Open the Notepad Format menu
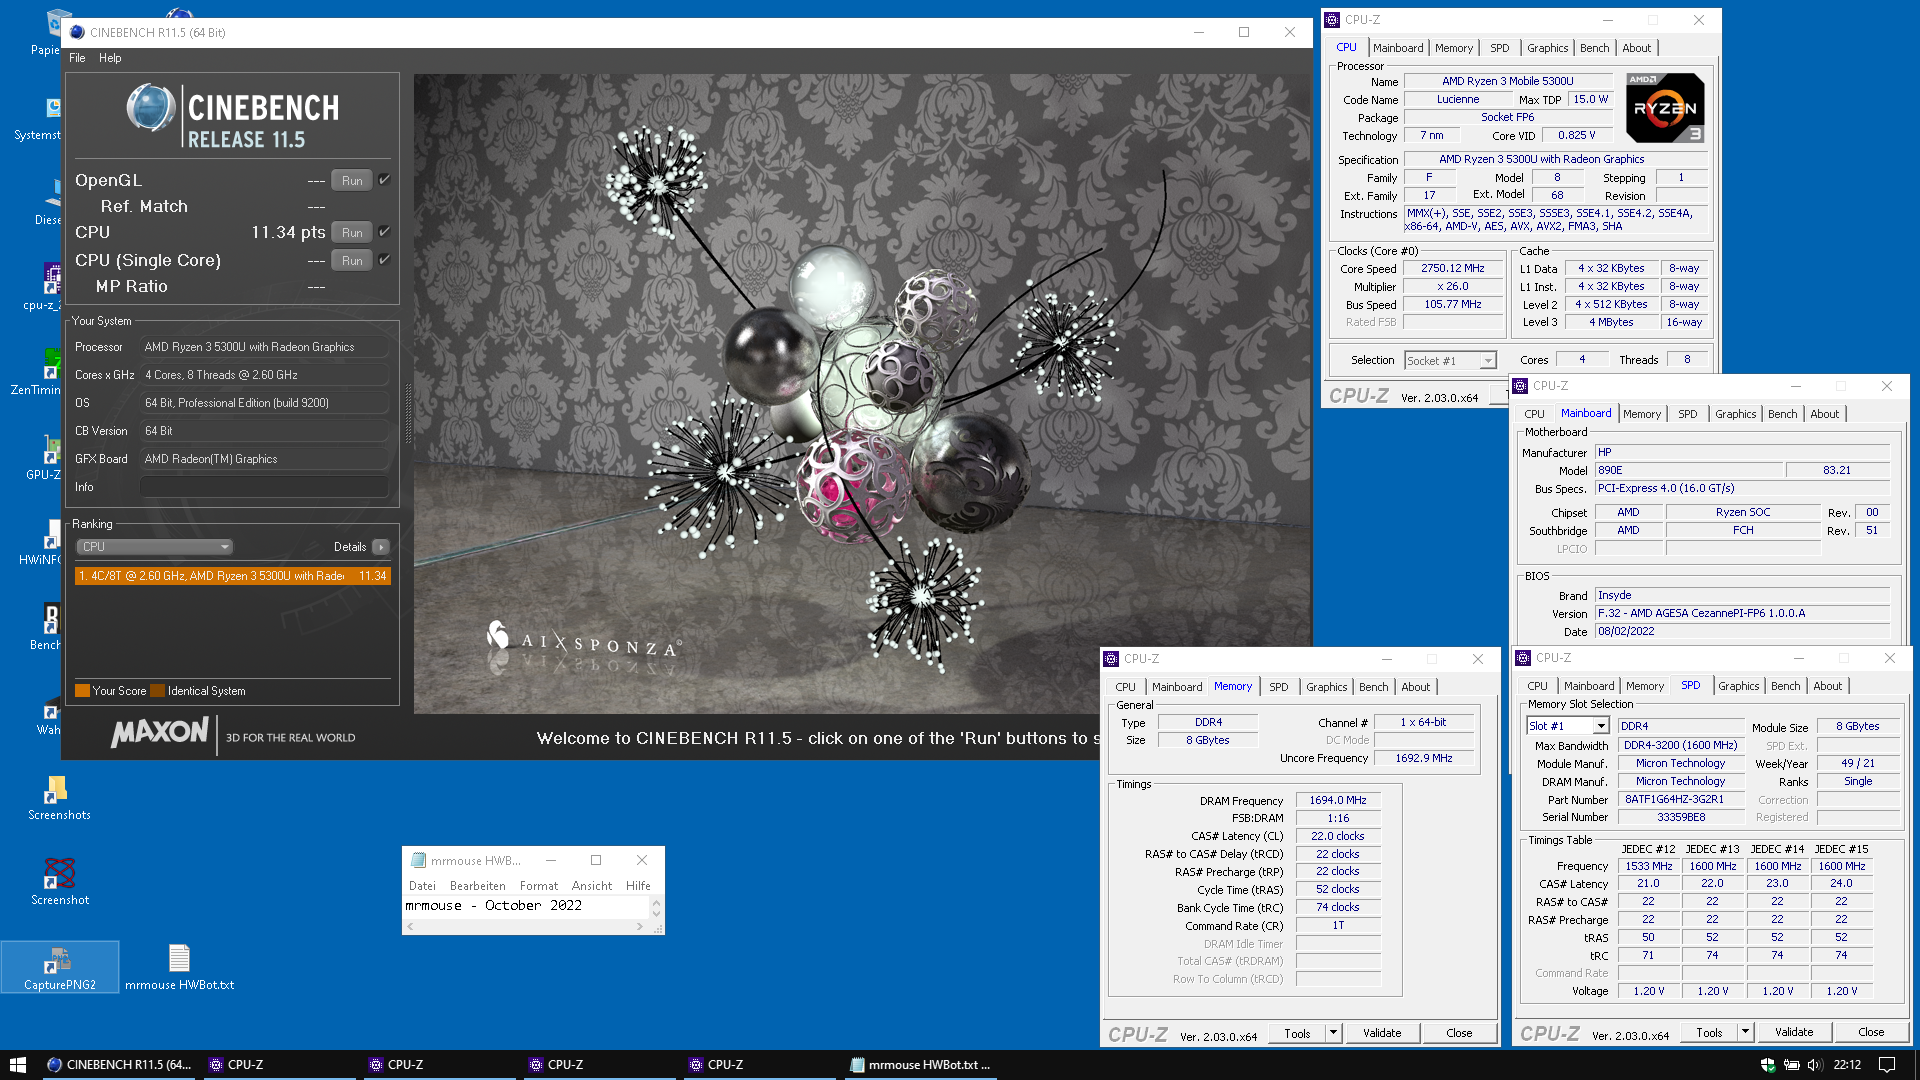This screenshot has width=1920, height=1080. [539, 886]
